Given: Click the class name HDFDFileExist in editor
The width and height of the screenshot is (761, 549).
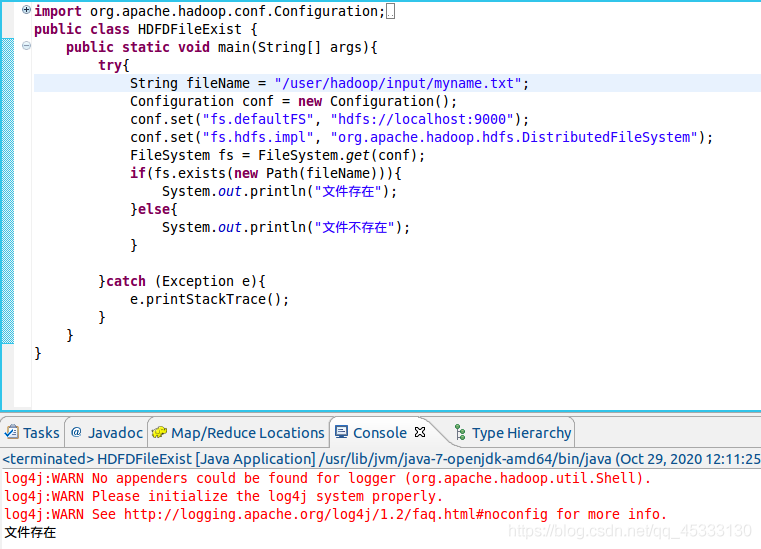Looking at the screenshot, I should point(189,29).
